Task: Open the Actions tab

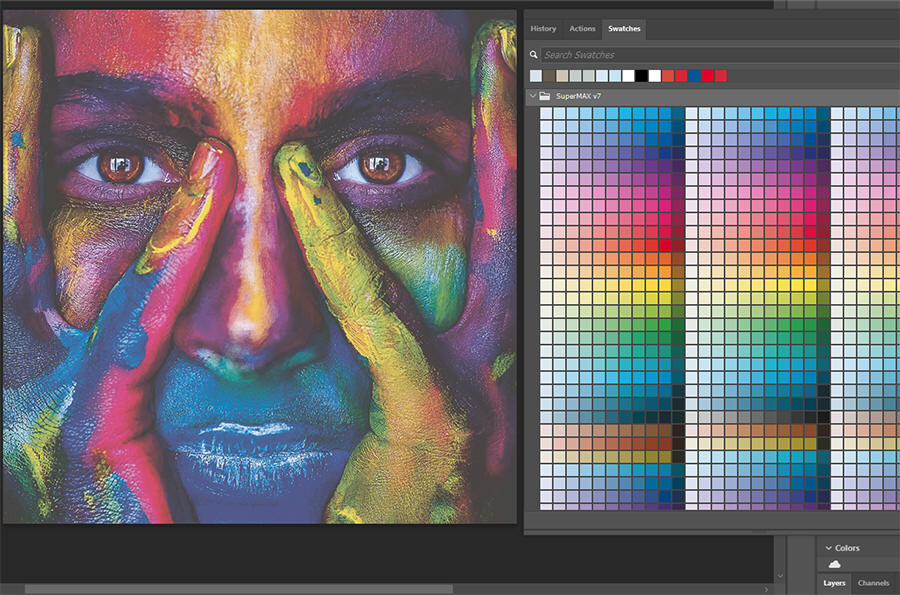Action: [x=582, y=29]
